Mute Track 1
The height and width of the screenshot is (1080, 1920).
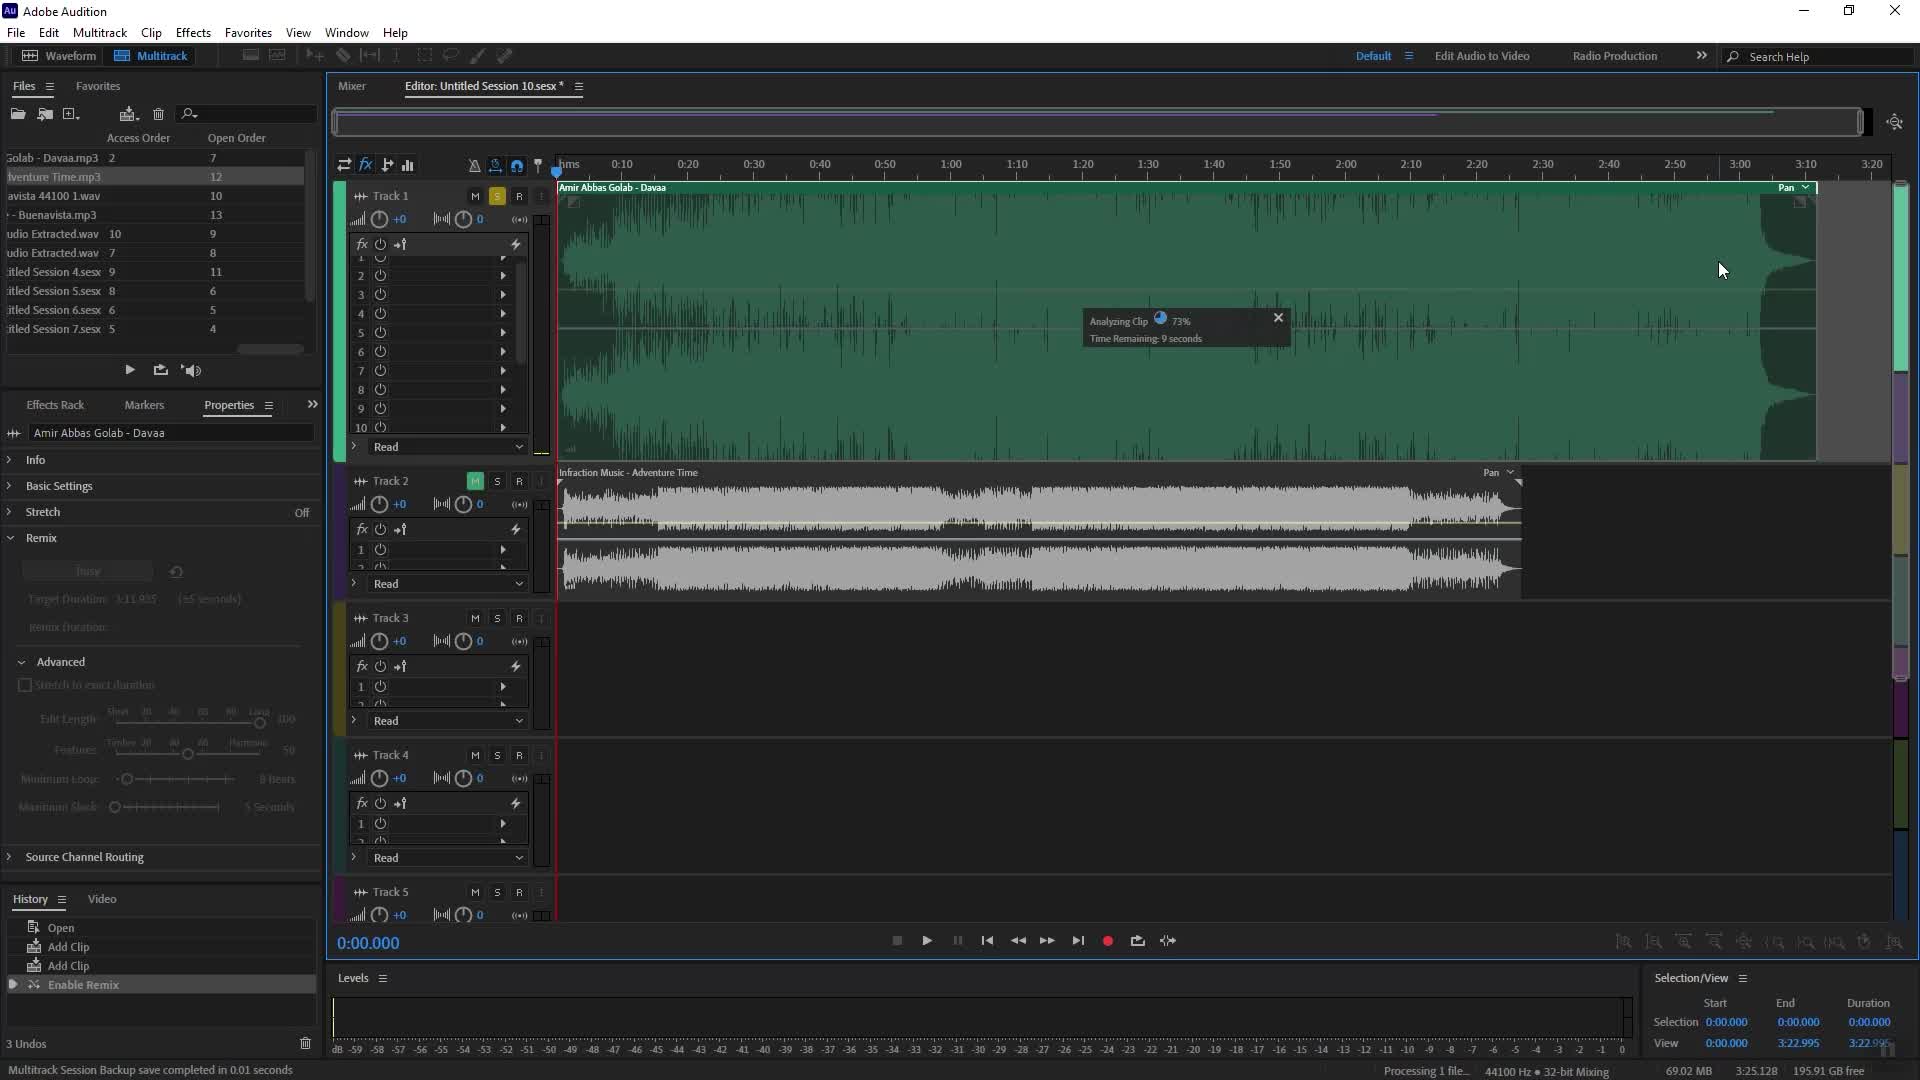(x=475, y=196)
